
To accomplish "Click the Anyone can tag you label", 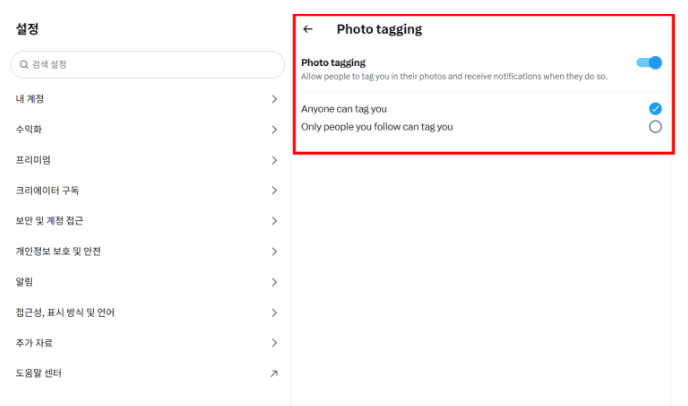I will [344, 108].
